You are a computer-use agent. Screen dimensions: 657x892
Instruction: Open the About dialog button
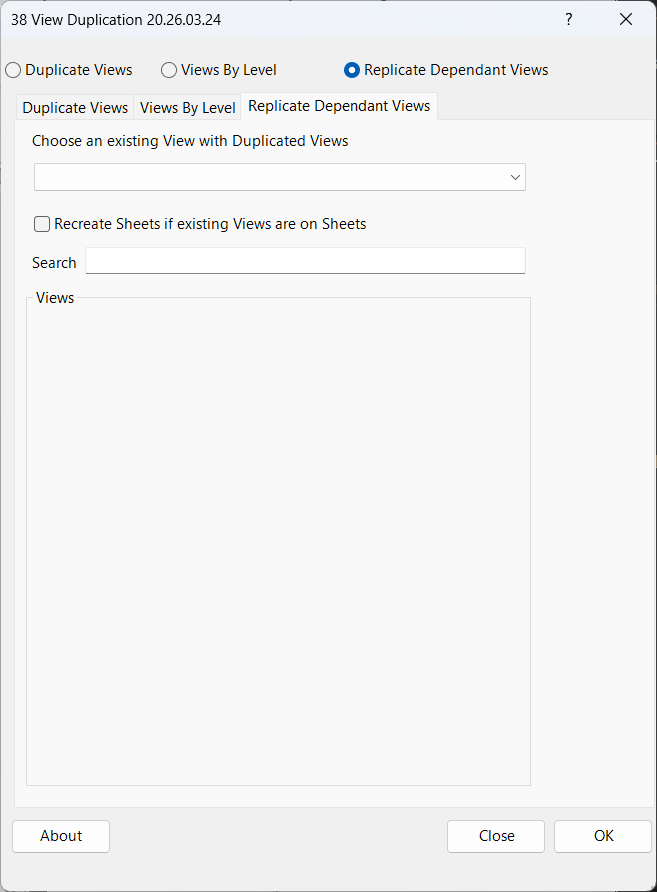(x=61, y=836)
